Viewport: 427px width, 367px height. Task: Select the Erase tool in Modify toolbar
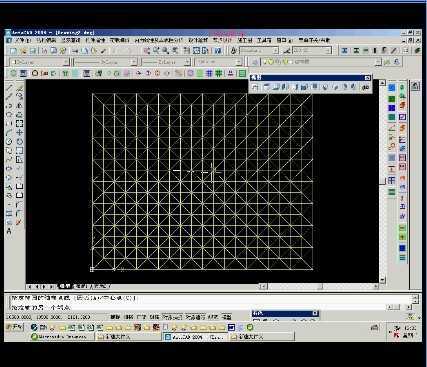20,88
